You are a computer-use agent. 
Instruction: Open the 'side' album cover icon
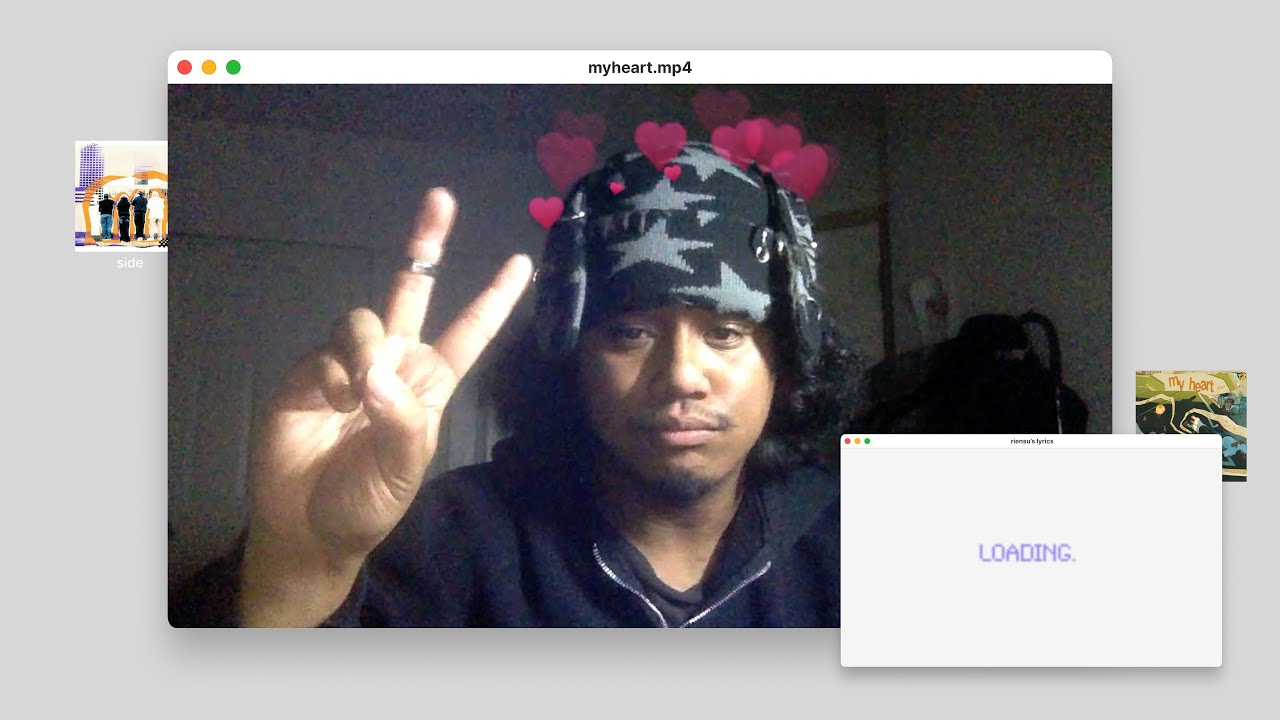121,196
